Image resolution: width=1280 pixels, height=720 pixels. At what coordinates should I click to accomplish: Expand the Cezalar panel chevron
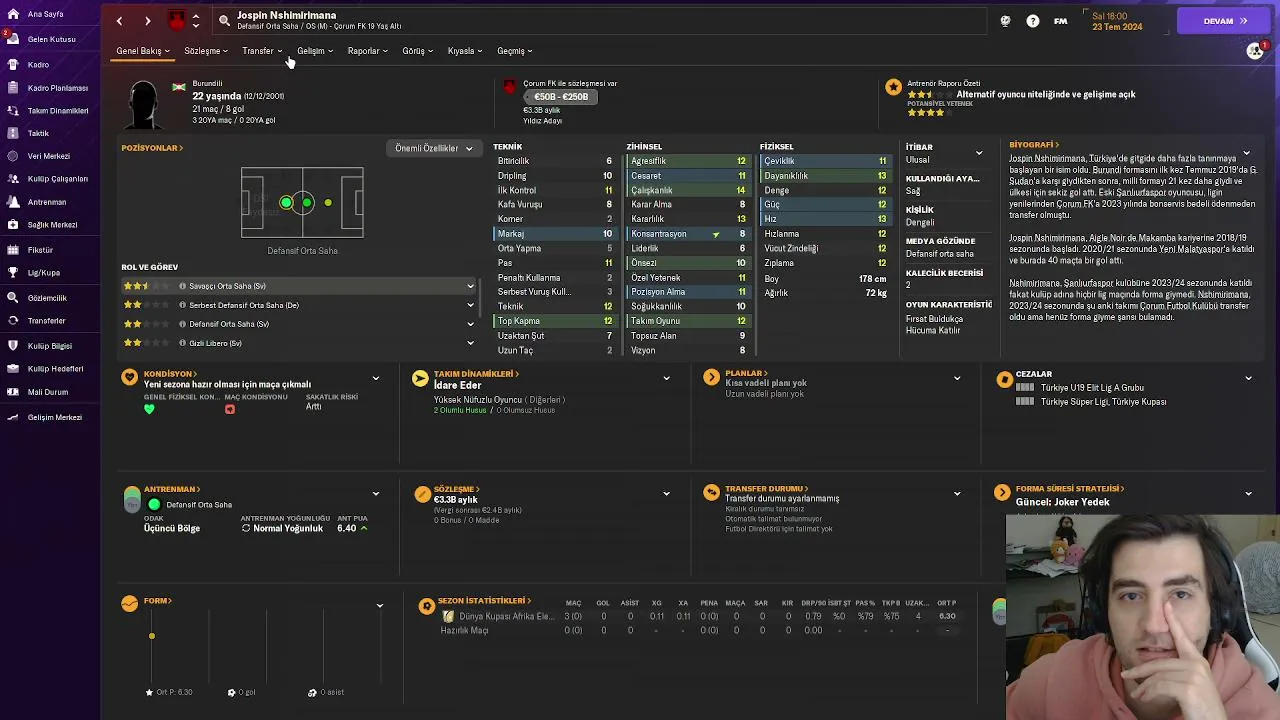[x=1248, y=378]
